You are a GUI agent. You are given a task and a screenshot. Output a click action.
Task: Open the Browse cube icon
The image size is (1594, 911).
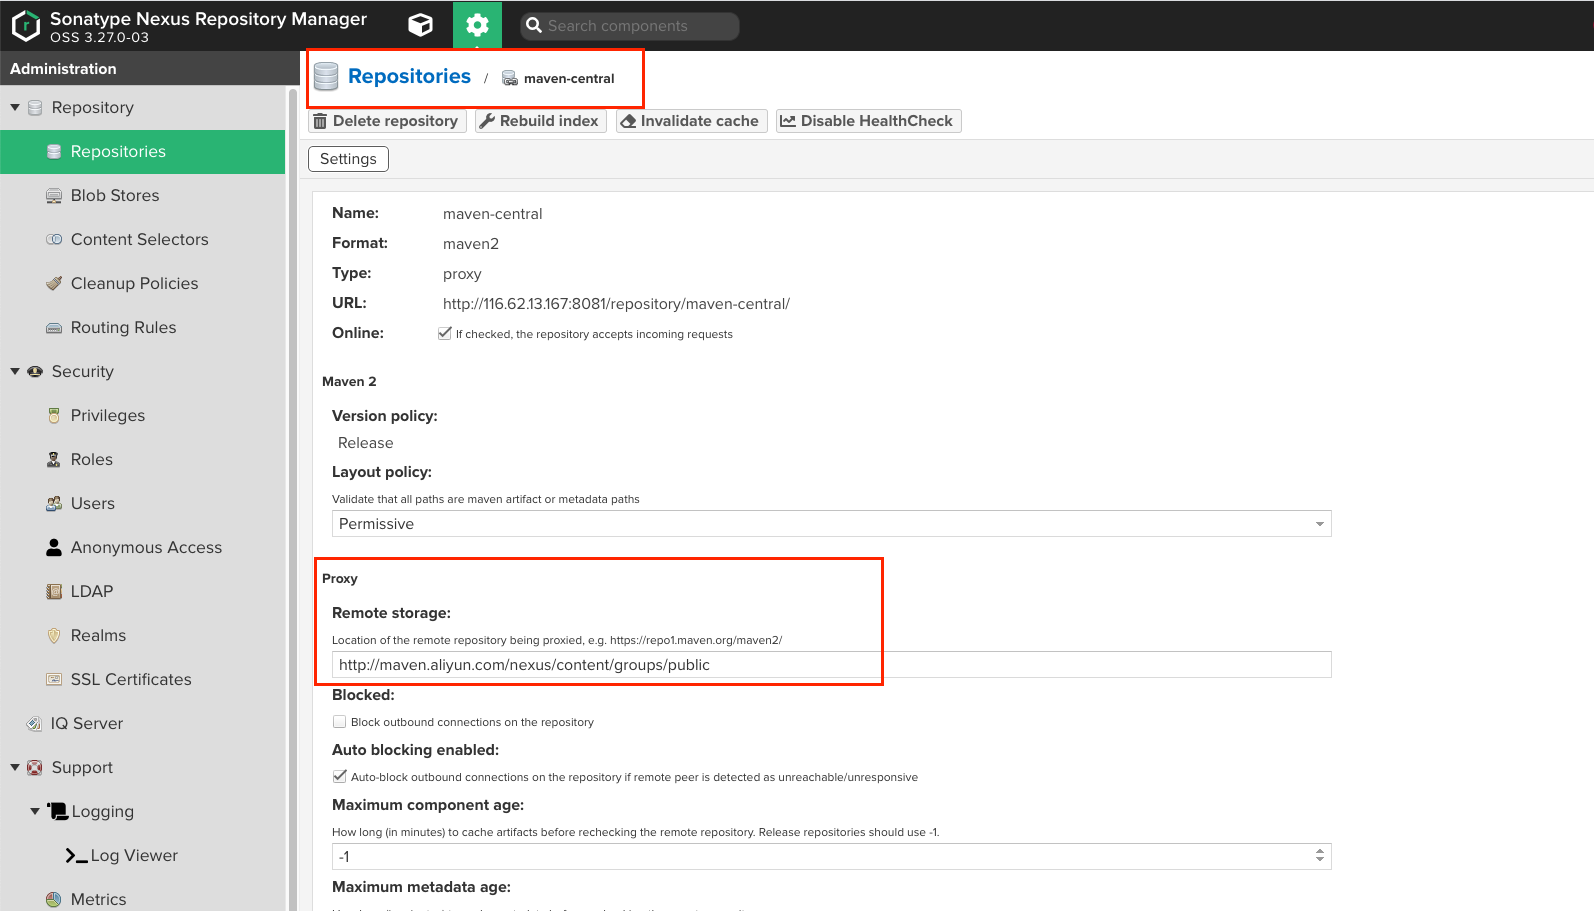[x=421, y=25]
